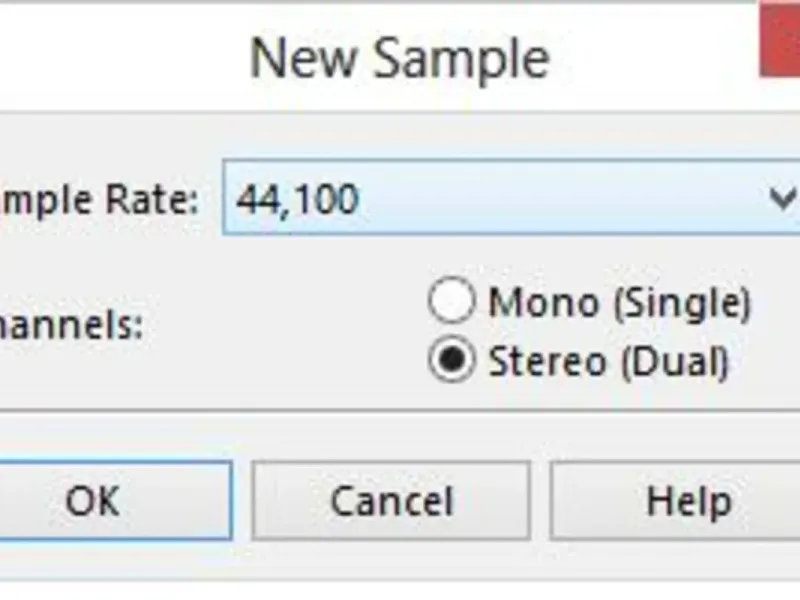Viewport: 800px width, 600px height.
Task: Open Help for the New Sample dialog
Action: pyautogui.click(x=687, y=500)
